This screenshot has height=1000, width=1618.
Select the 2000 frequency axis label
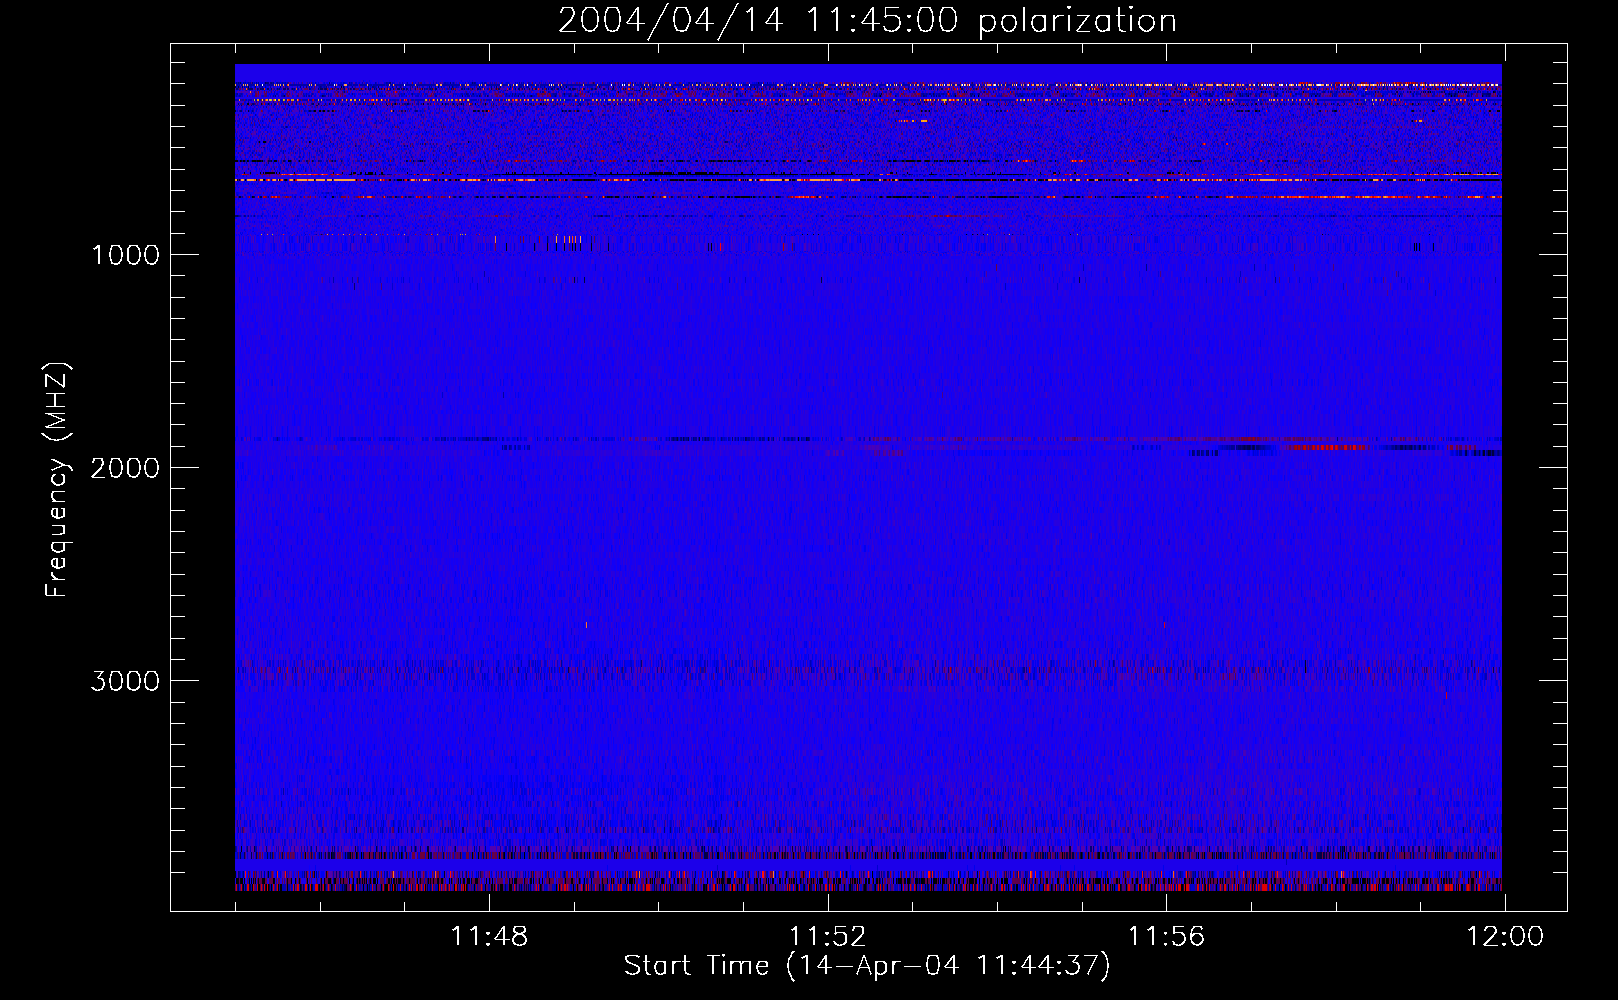click(125, 468)
